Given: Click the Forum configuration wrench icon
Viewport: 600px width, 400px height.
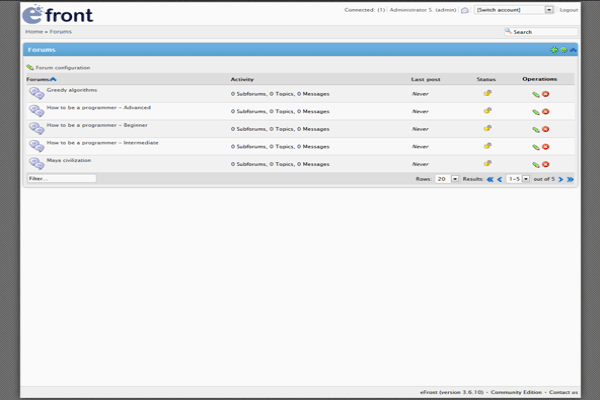Looking at the screenshot, I should click(x=30, y=67).
